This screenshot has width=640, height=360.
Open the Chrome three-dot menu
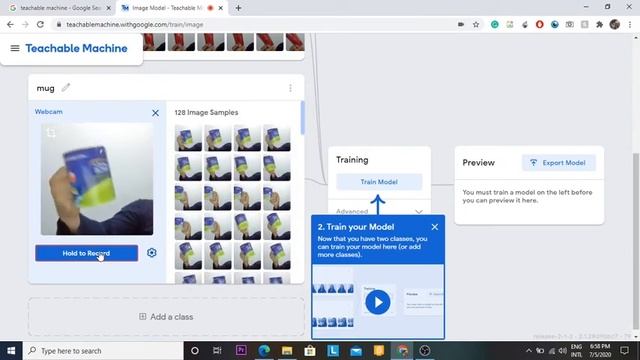[x=630, y=24]
